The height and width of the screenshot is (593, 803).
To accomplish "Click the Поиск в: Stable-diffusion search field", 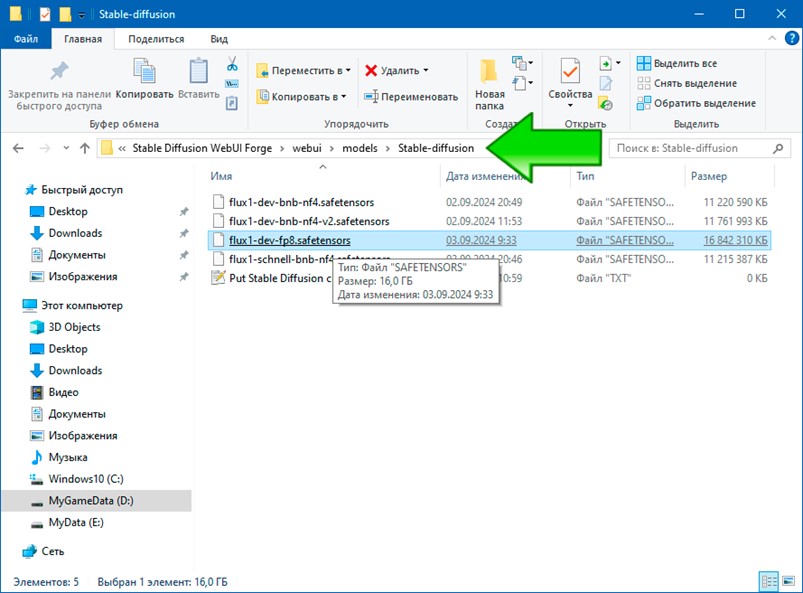I will [690, 148].
